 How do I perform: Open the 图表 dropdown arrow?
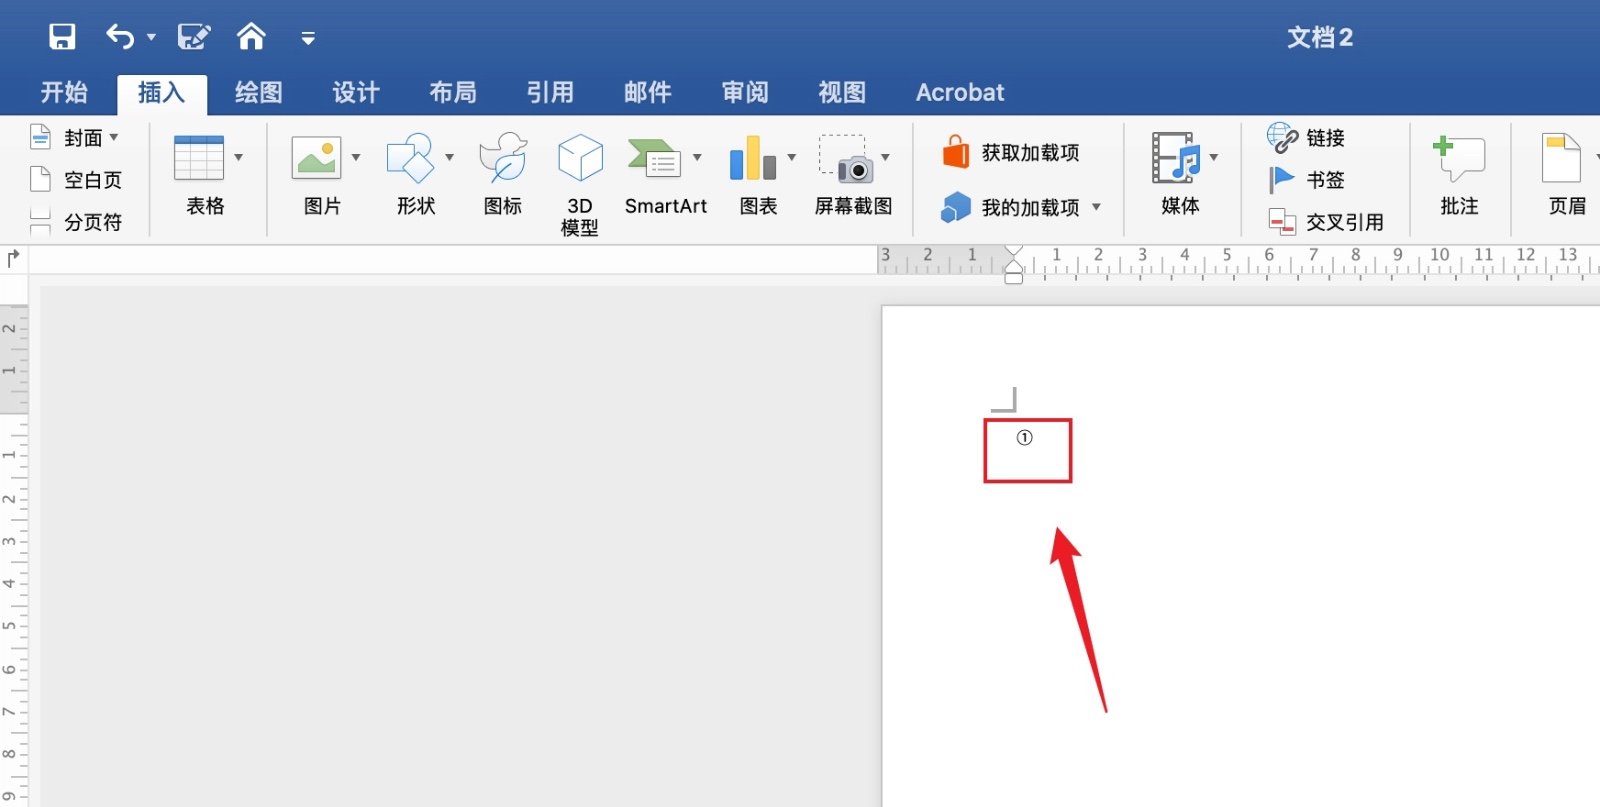coord(791,158)
